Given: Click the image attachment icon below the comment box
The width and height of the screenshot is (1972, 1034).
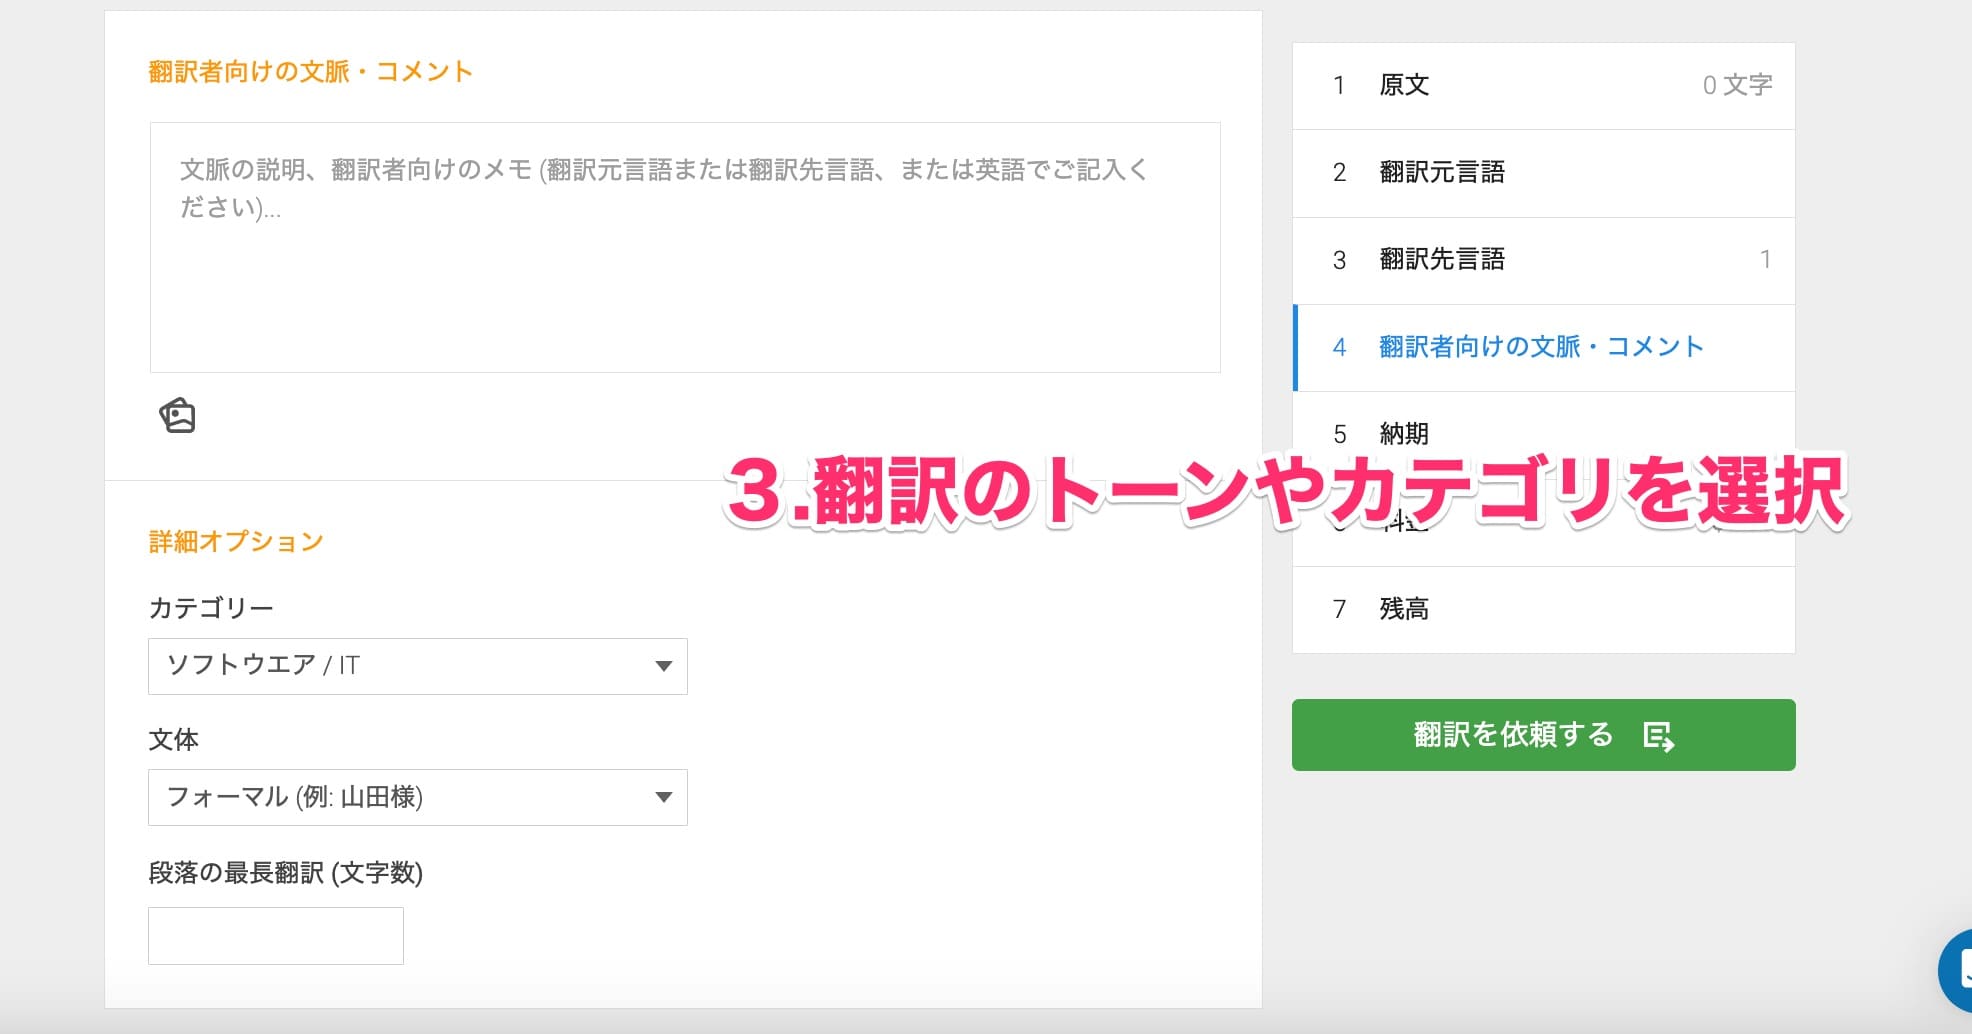Looking at the screenshot, I should (x=177, y=415).
